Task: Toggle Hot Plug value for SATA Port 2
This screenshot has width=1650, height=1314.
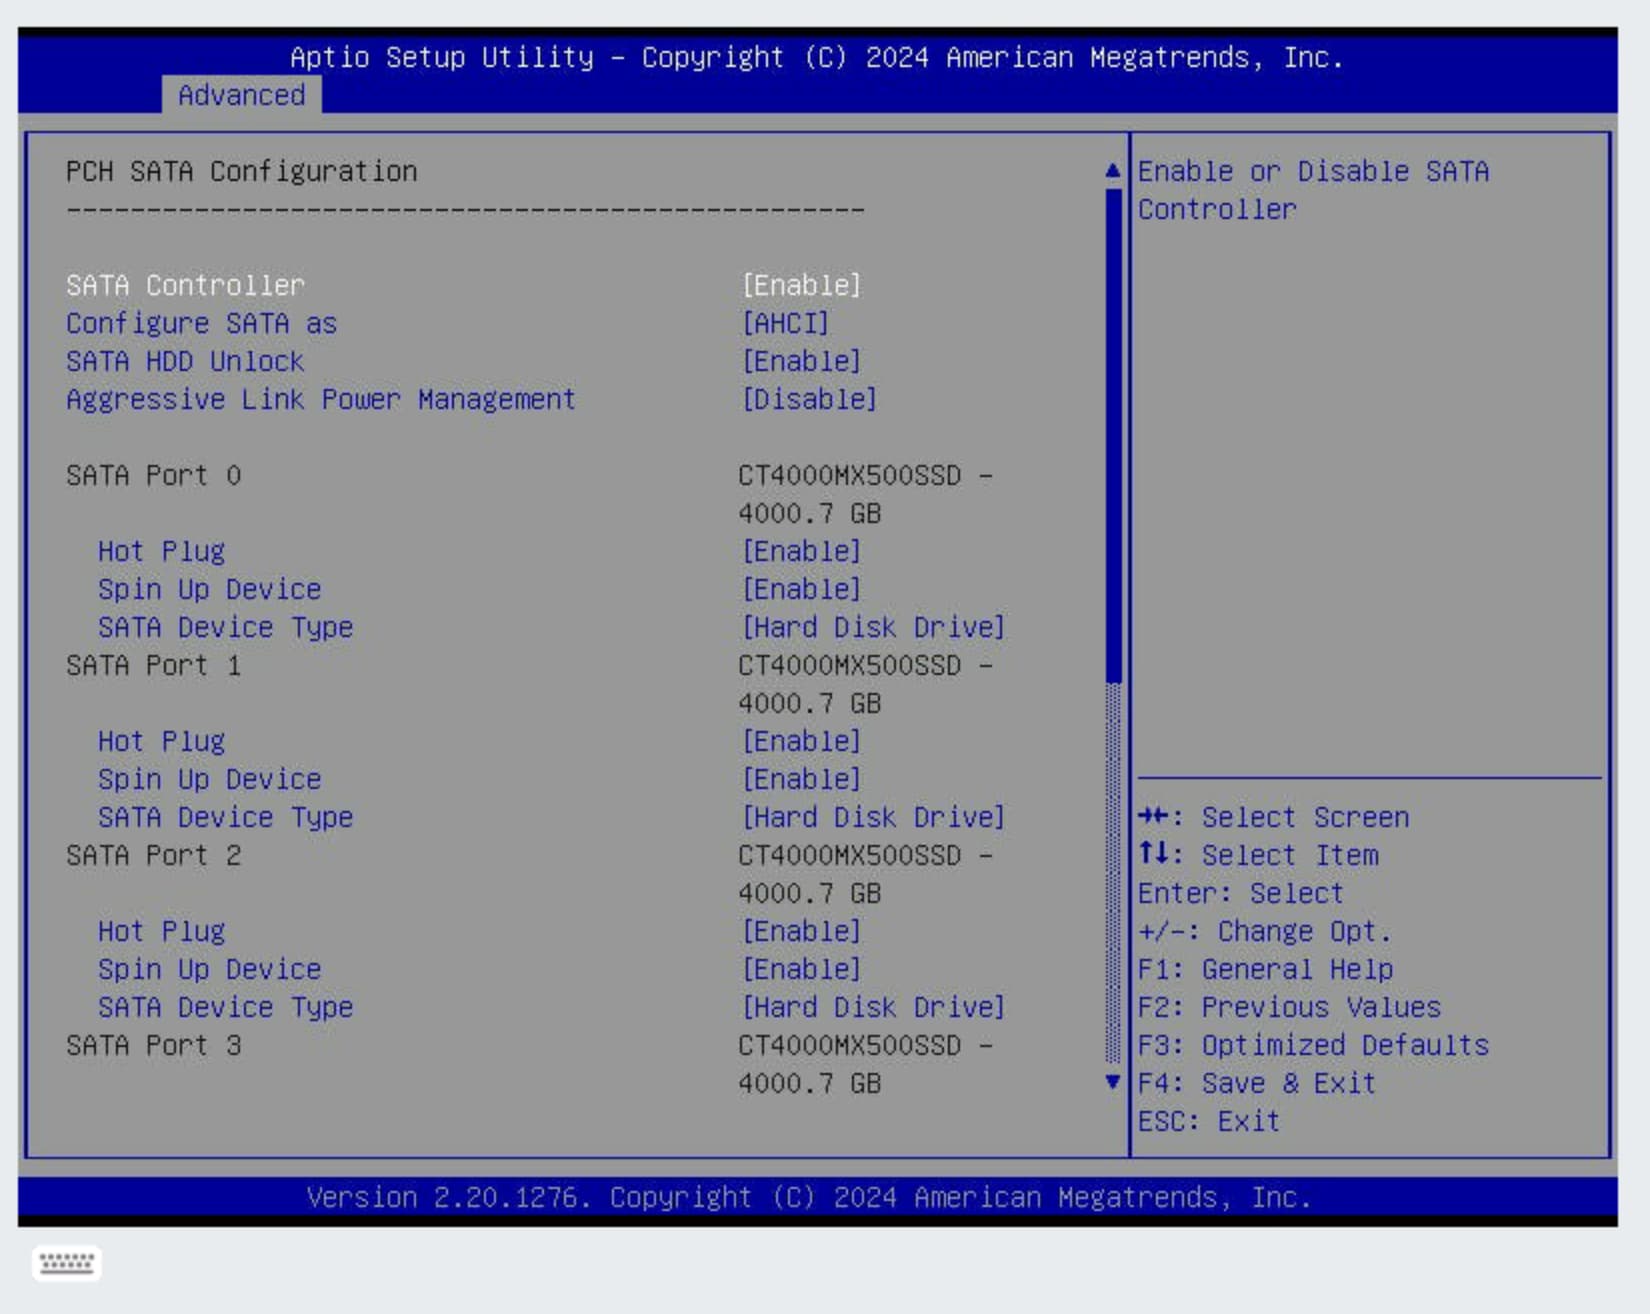Action: click(x=801, y=931)
